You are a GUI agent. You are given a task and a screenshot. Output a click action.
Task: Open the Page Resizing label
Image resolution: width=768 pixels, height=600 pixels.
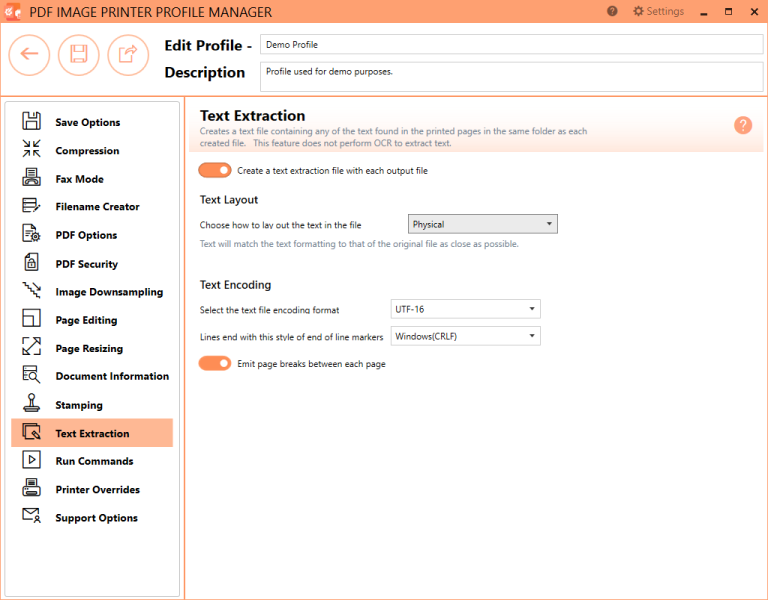click(89, 349)
